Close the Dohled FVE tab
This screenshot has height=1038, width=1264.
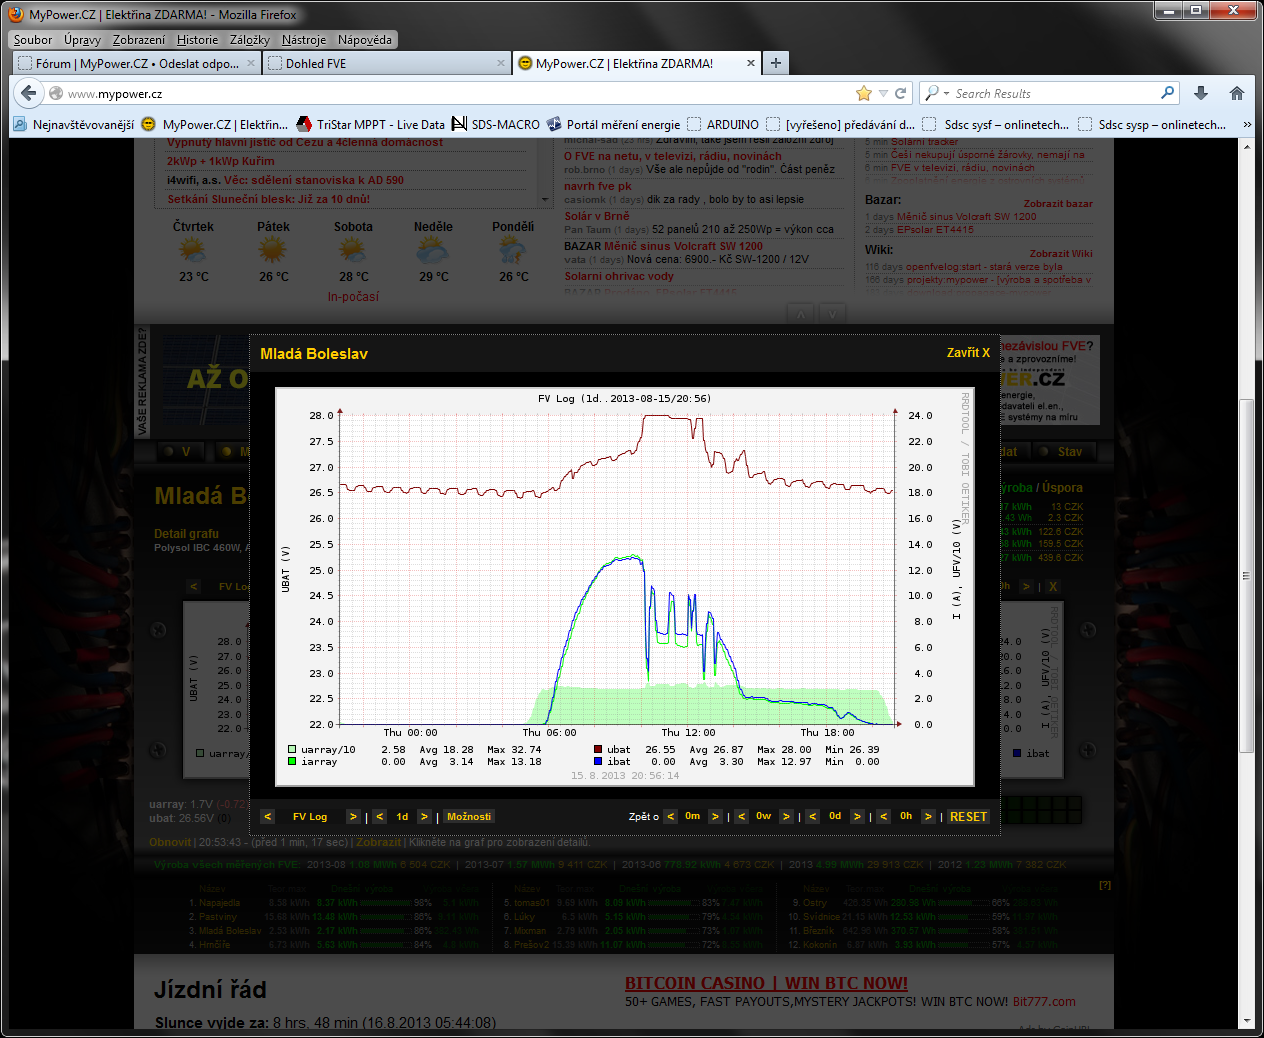click(501, 63)
